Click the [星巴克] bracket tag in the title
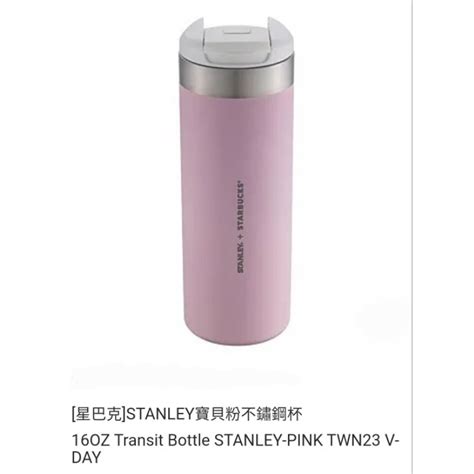This screenshot has width=474, height=474. [x=99, y=415]
